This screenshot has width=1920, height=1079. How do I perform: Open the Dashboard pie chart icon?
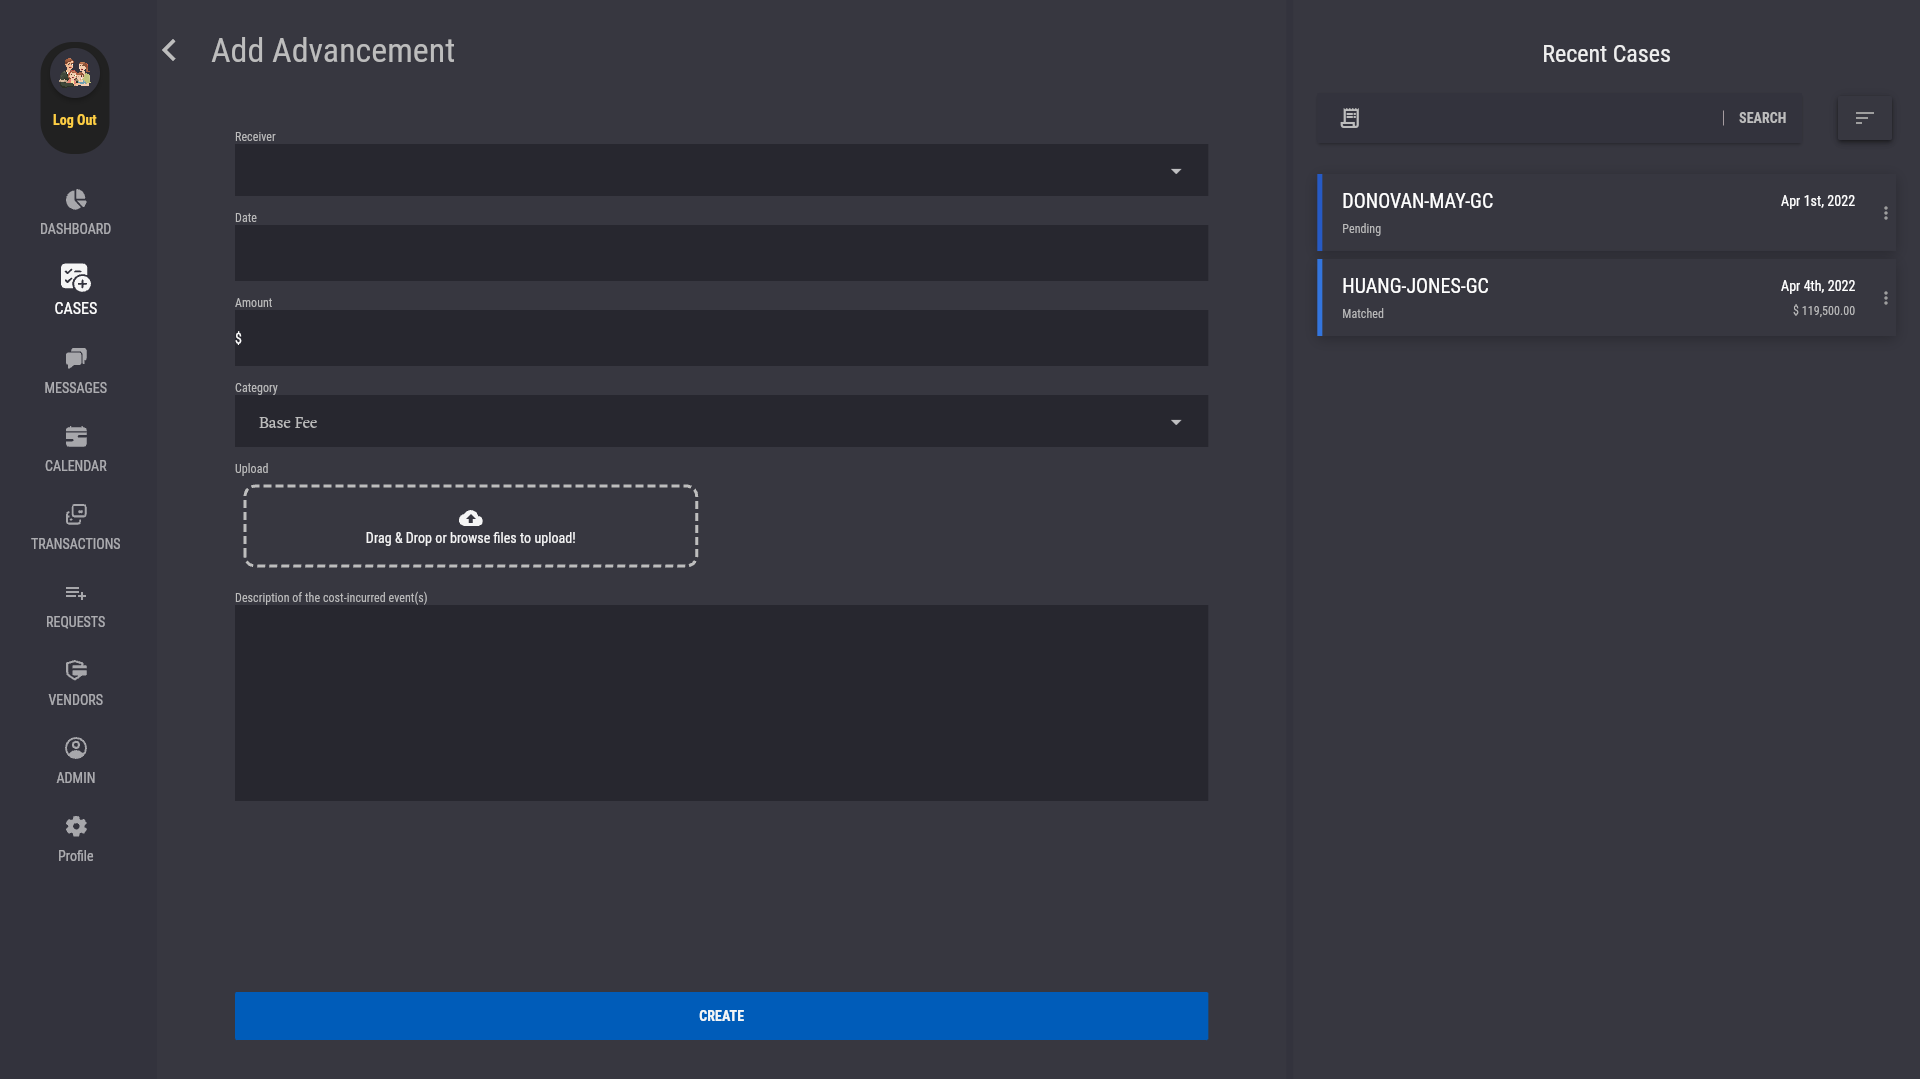pos(76,200)
